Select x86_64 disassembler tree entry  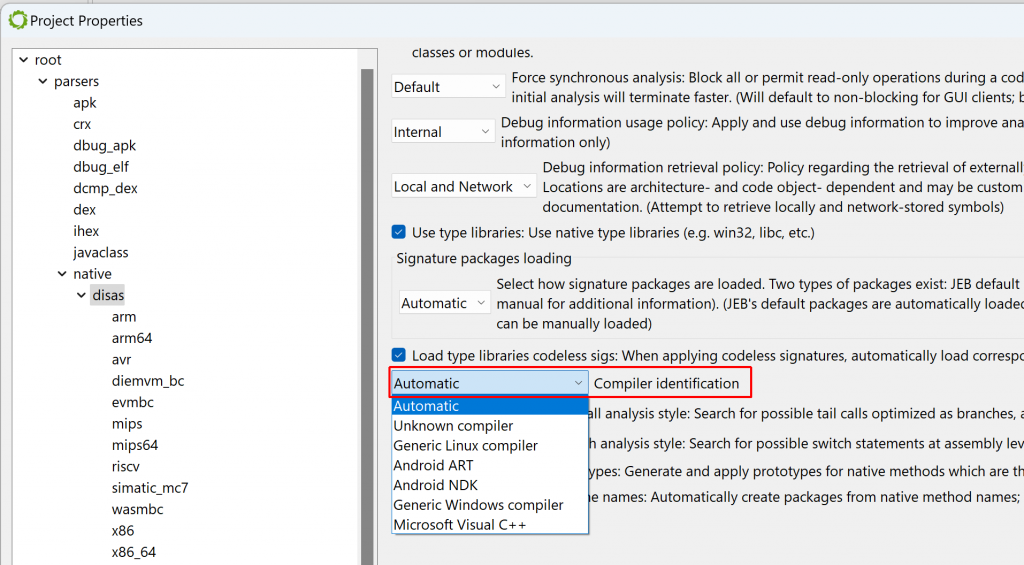pyautogui.click(x=133, y=552)
